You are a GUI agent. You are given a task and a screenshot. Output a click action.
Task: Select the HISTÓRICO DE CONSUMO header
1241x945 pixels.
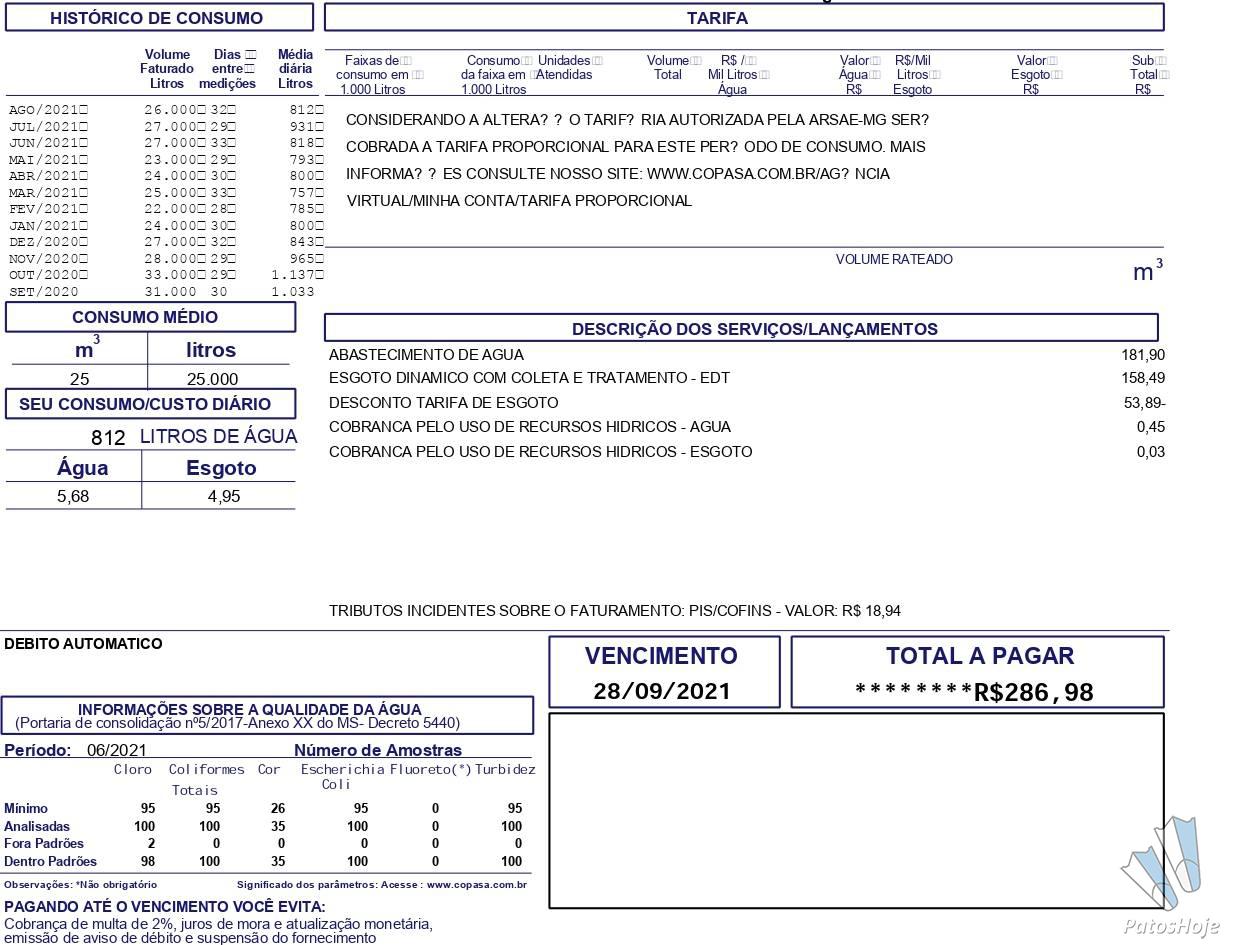tap(159, 18)
